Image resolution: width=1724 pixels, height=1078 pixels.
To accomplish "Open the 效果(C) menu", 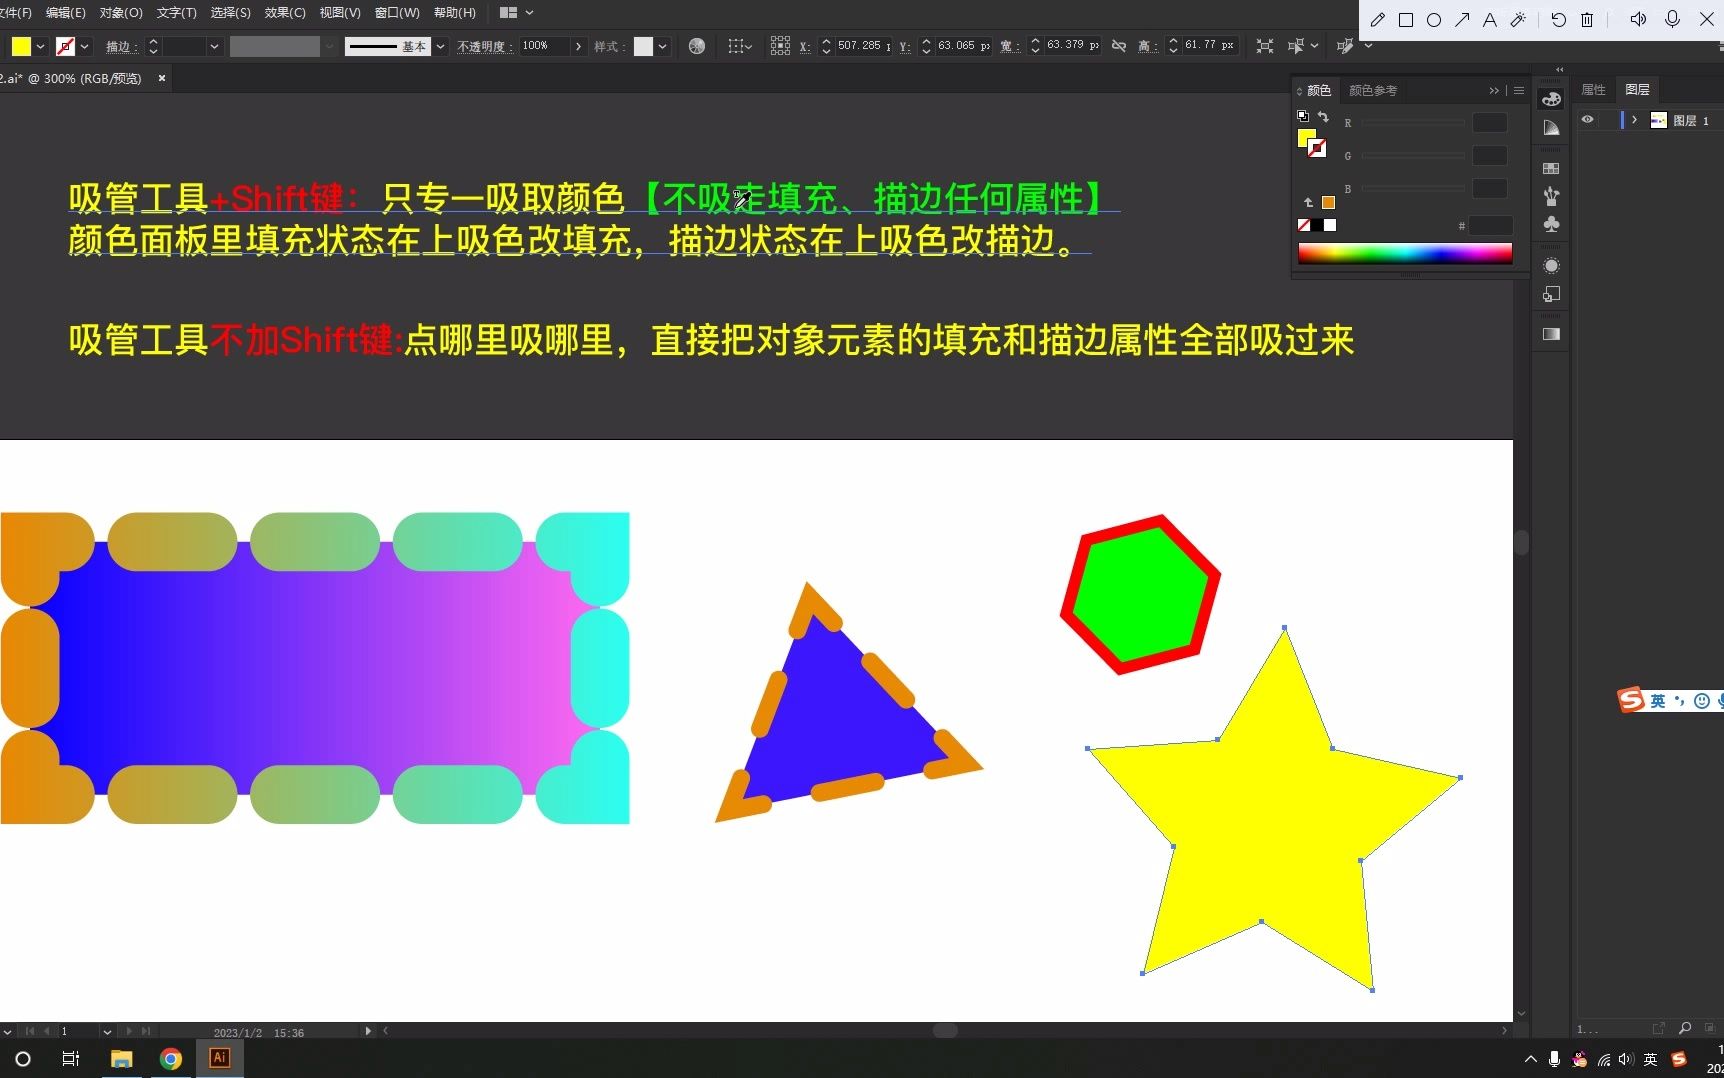I will click(x=285, y=13).
